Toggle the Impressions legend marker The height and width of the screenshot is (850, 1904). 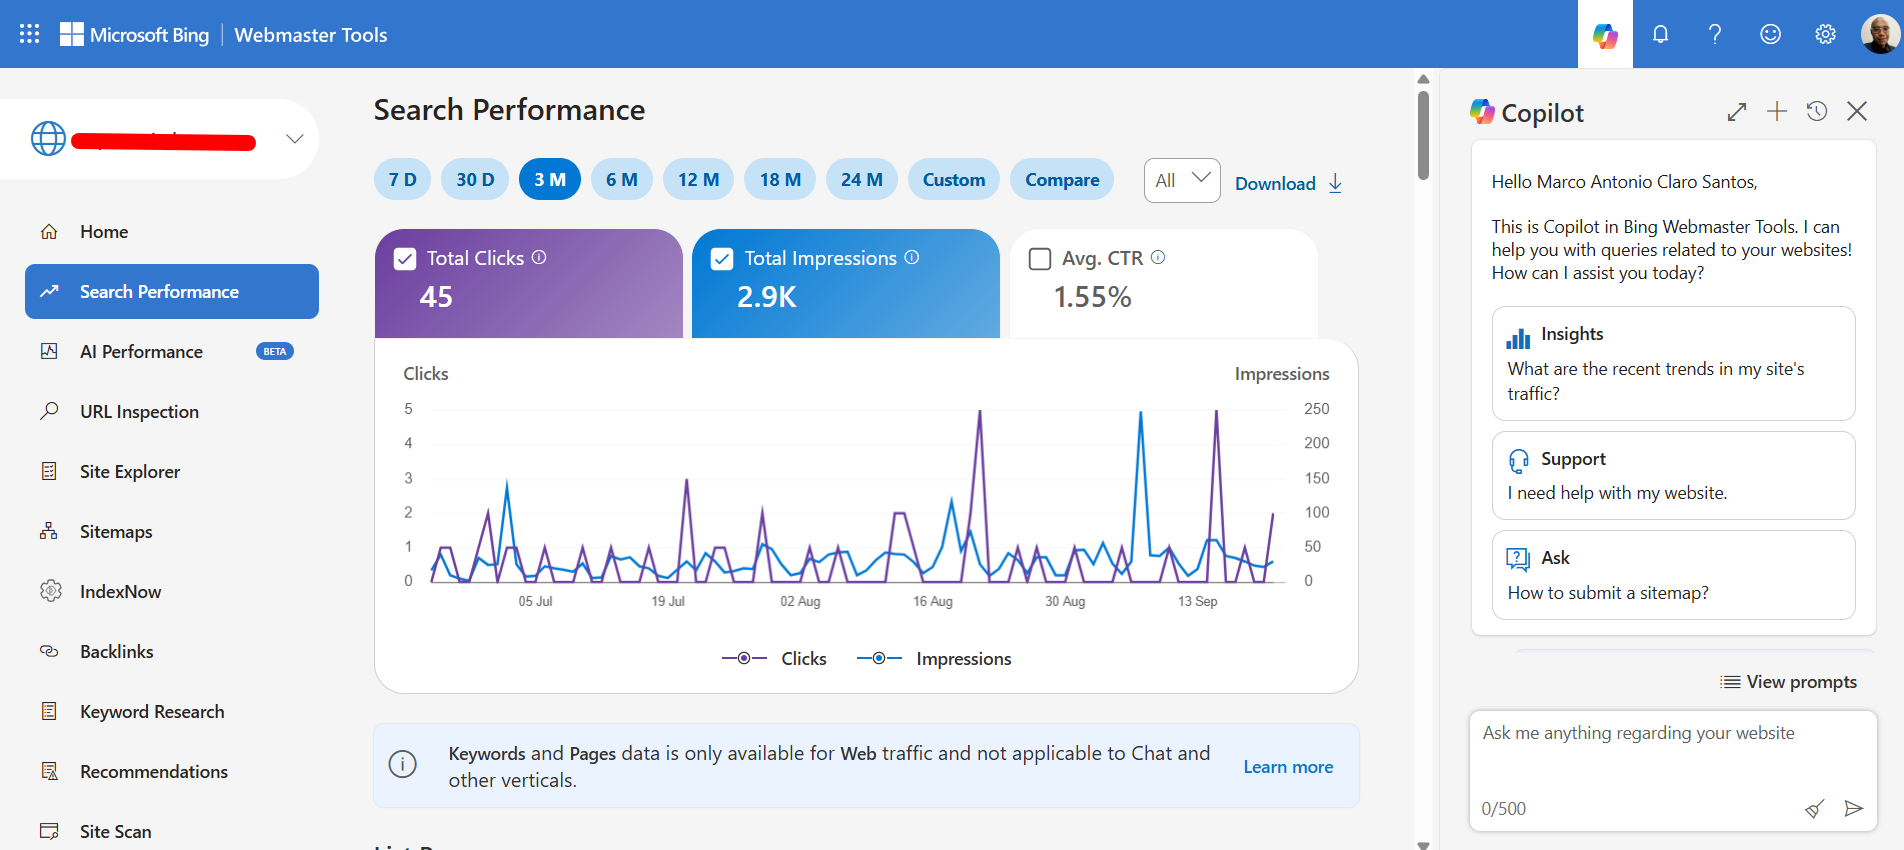[x=879, y=658]
